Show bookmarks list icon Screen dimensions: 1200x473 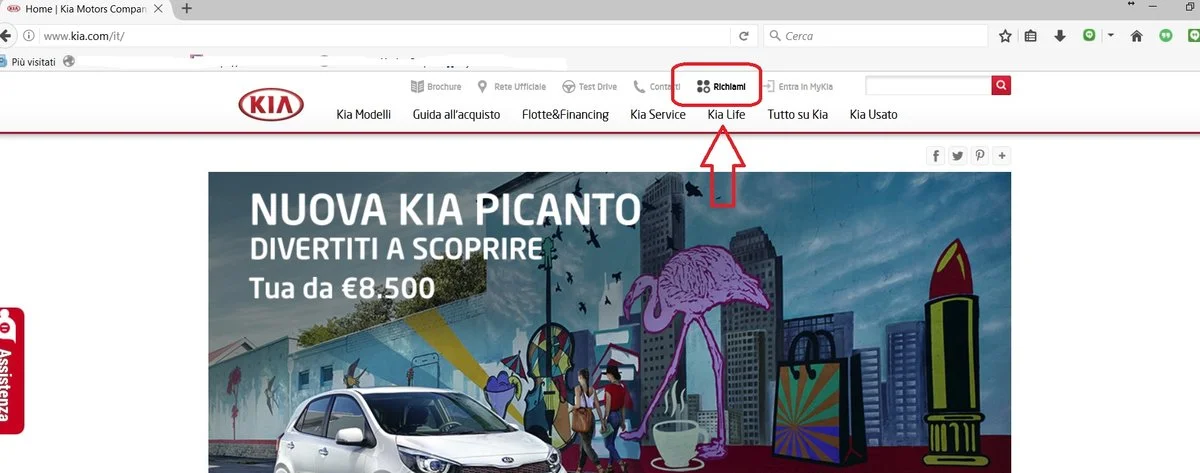(x=1032, y=36)
